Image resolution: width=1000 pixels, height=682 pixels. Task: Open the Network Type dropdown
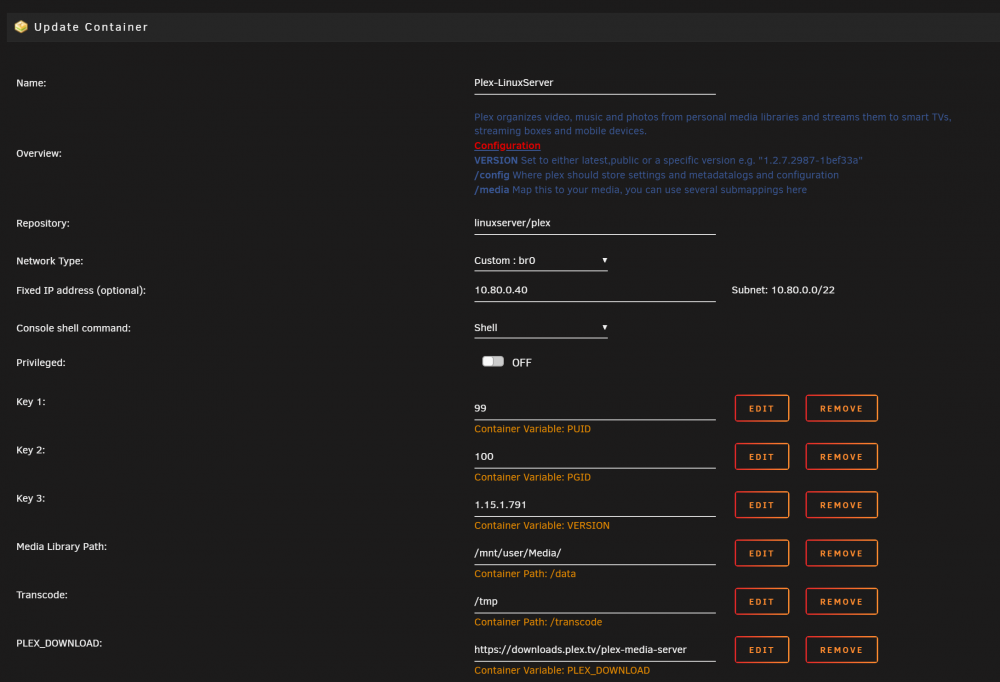point(540,260)
